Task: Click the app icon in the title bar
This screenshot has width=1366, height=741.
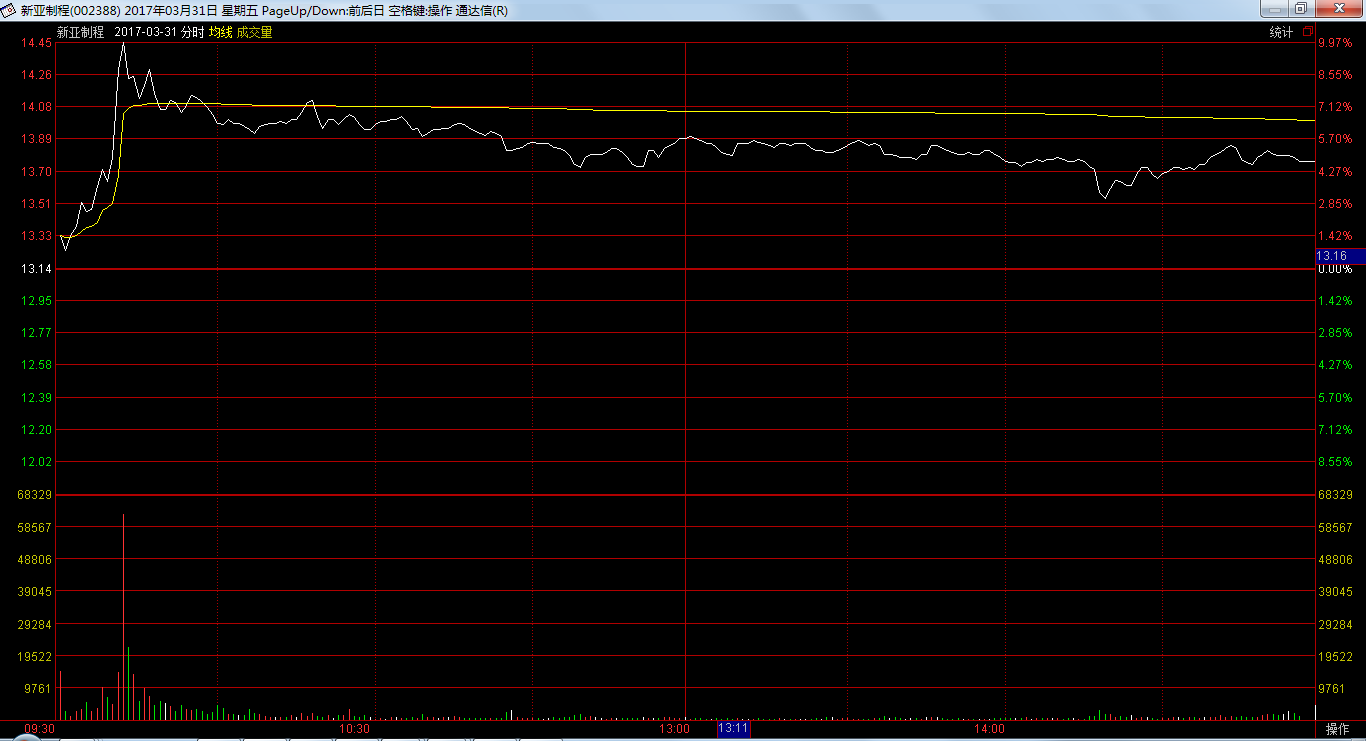Action: pyautogui.click(x=8, y=9)
